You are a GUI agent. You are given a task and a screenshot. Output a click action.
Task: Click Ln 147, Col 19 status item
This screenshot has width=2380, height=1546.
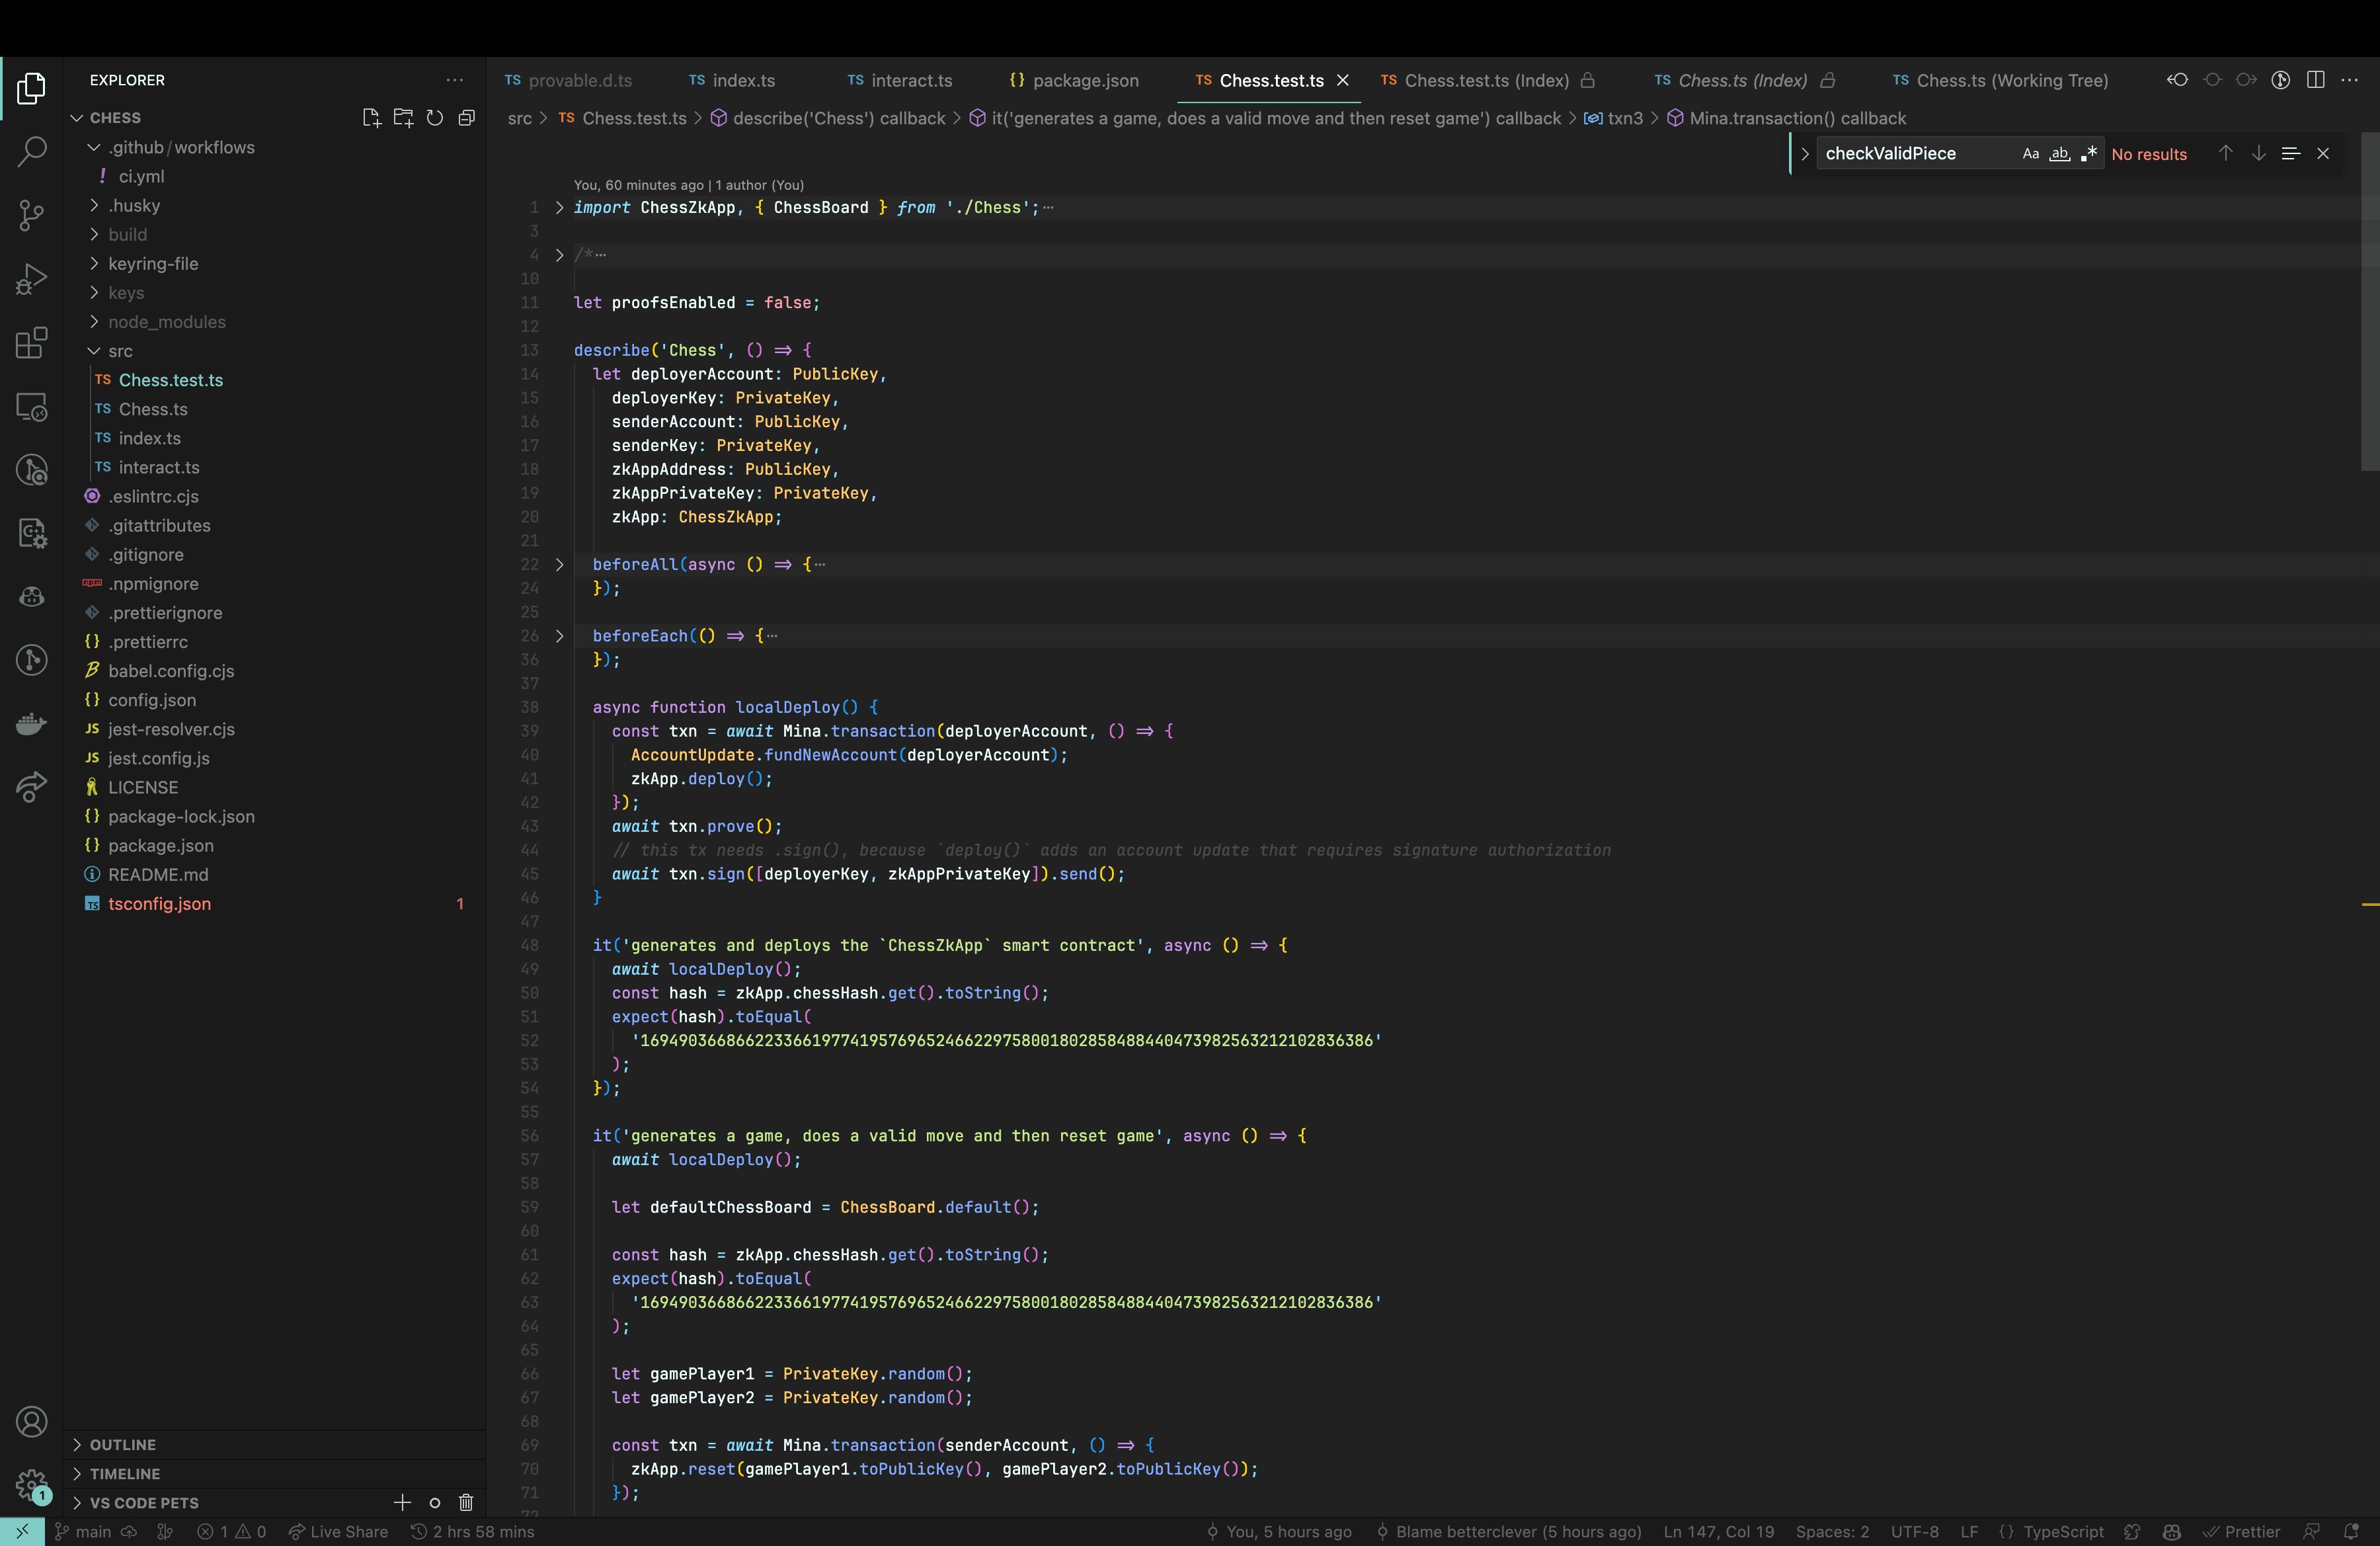[x=1718, y=1531]
